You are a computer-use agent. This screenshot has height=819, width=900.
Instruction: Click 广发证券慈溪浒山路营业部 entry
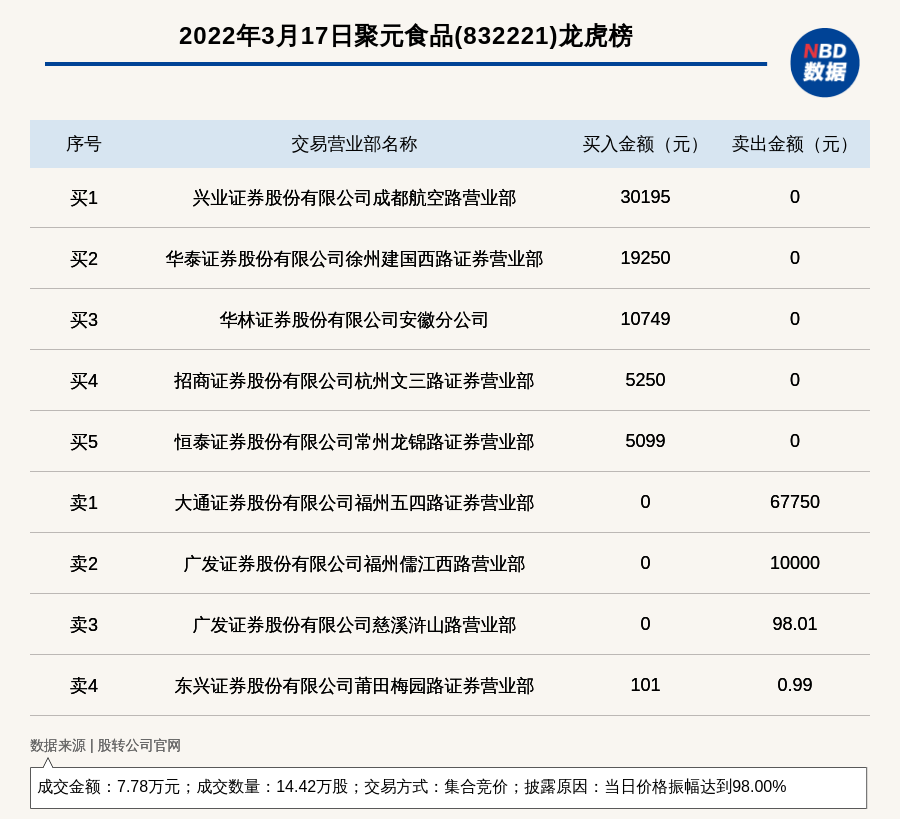tap(354, 625)
